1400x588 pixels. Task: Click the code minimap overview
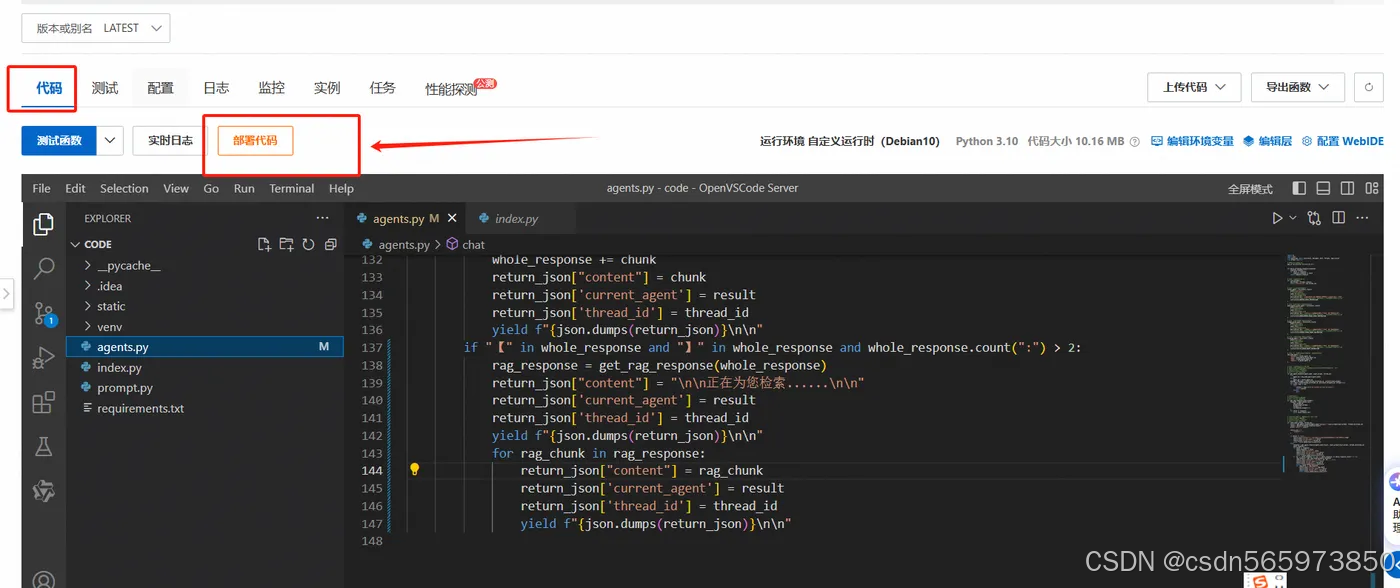(1325, 365)
